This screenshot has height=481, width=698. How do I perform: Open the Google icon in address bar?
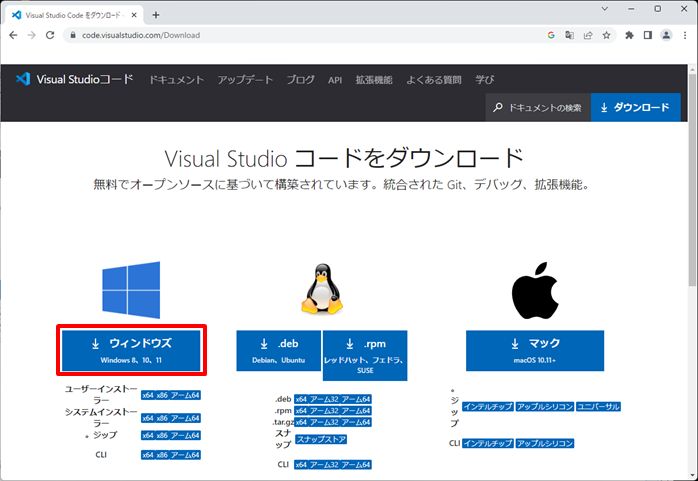551,35
